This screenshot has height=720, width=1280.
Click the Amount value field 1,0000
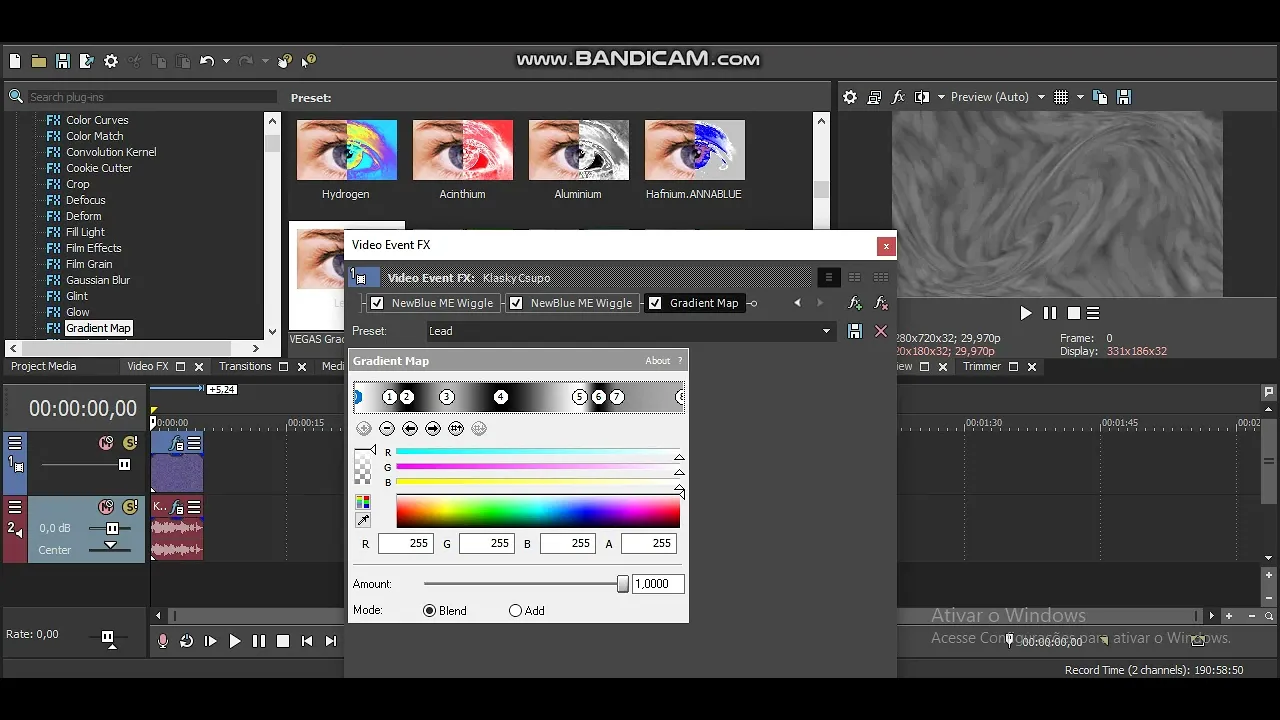pos(658,584)
